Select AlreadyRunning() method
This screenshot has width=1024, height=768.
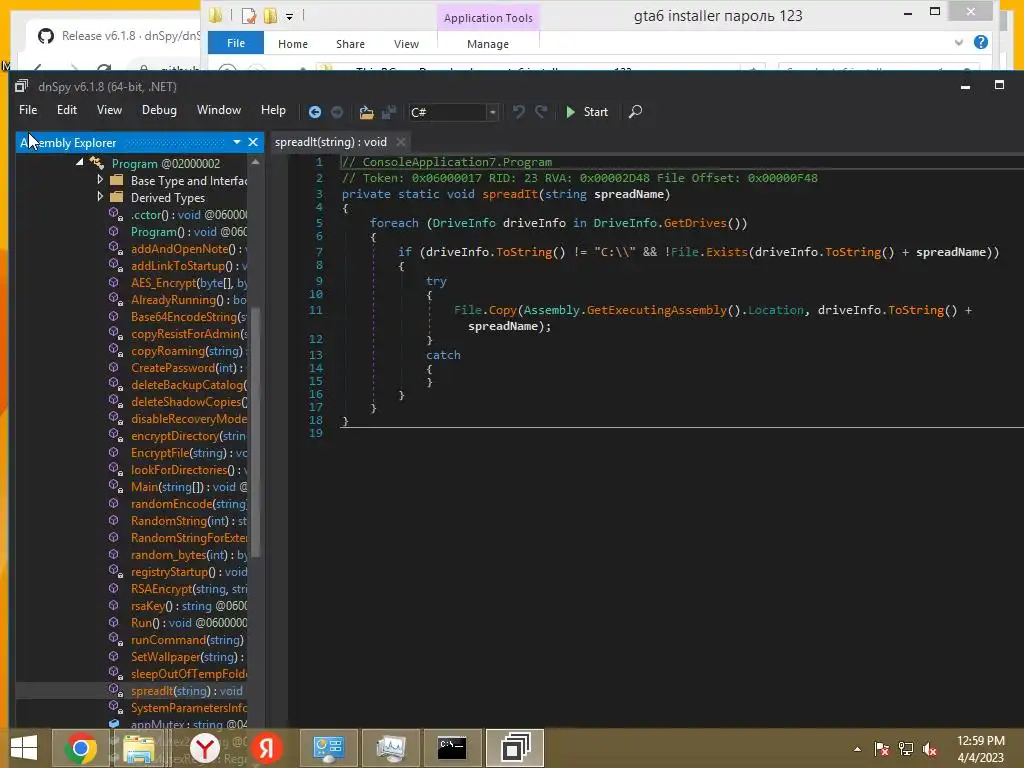tap(189, 300)
